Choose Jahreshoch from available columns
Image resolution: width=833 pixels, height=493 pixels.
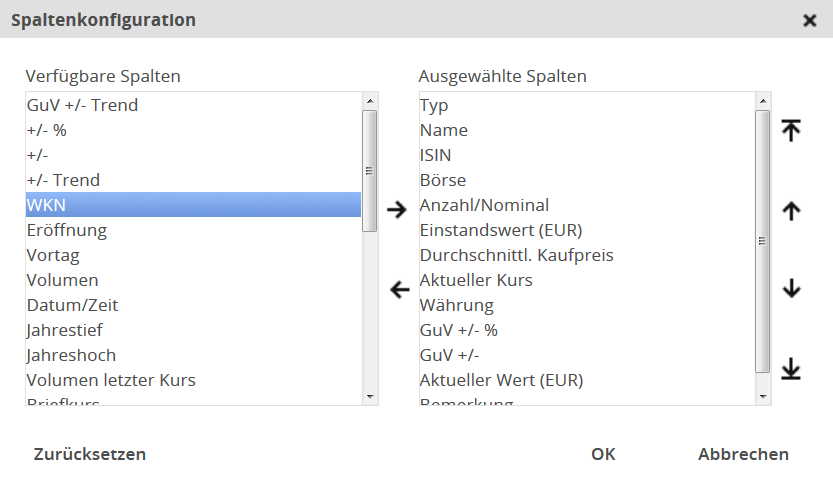(193, 355)
